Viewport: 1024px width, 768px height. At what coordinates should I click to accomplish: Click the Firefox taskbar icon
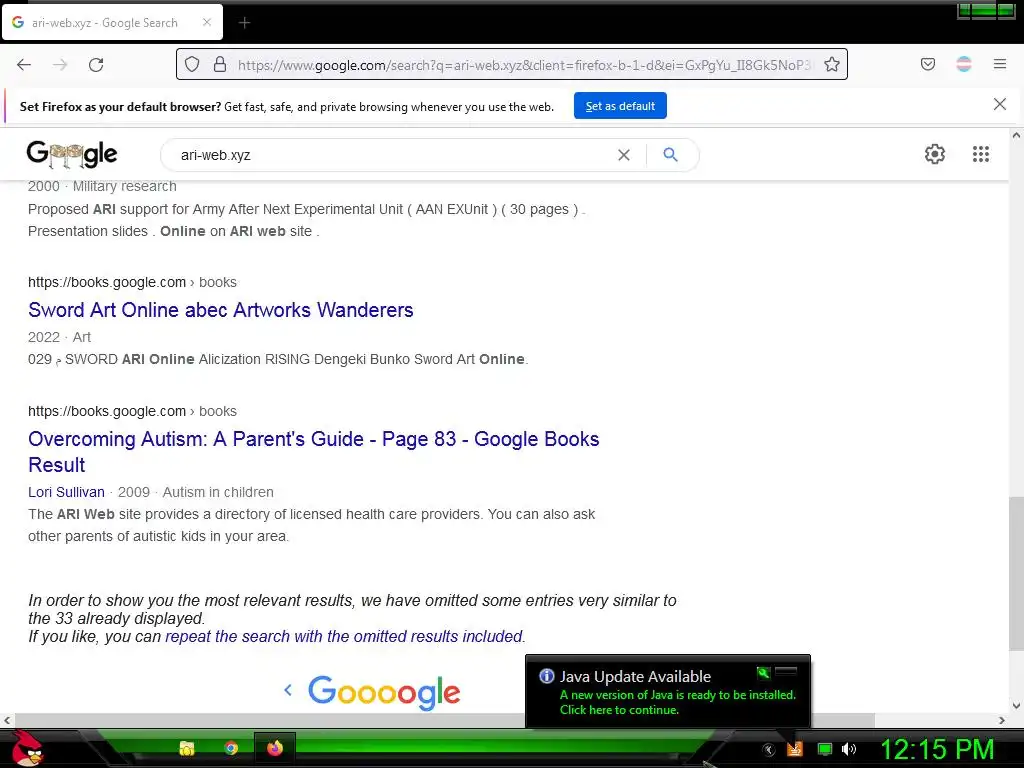click(275, 748)
